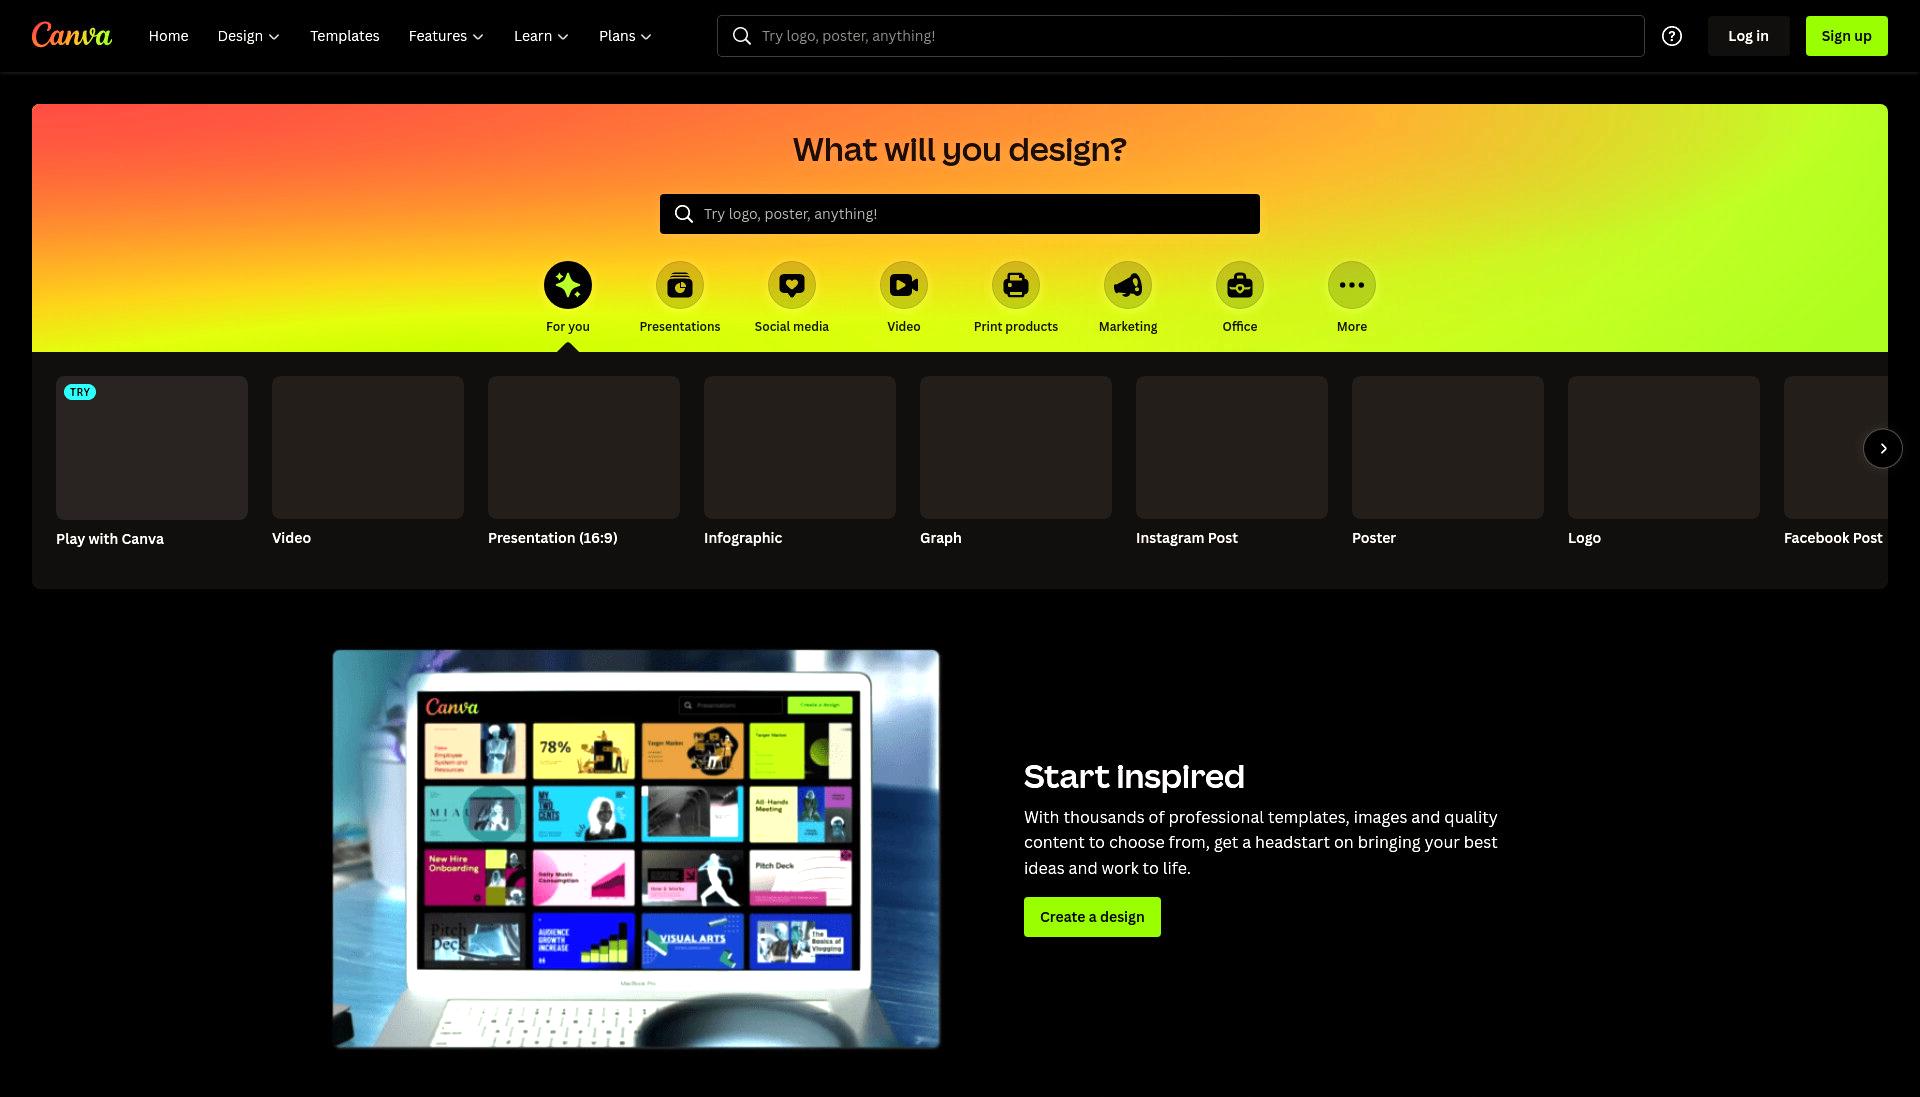This screenshot has height=1097, width=1920.
Task: Click the hero search magnifier icon
Action: coord(684,214)
